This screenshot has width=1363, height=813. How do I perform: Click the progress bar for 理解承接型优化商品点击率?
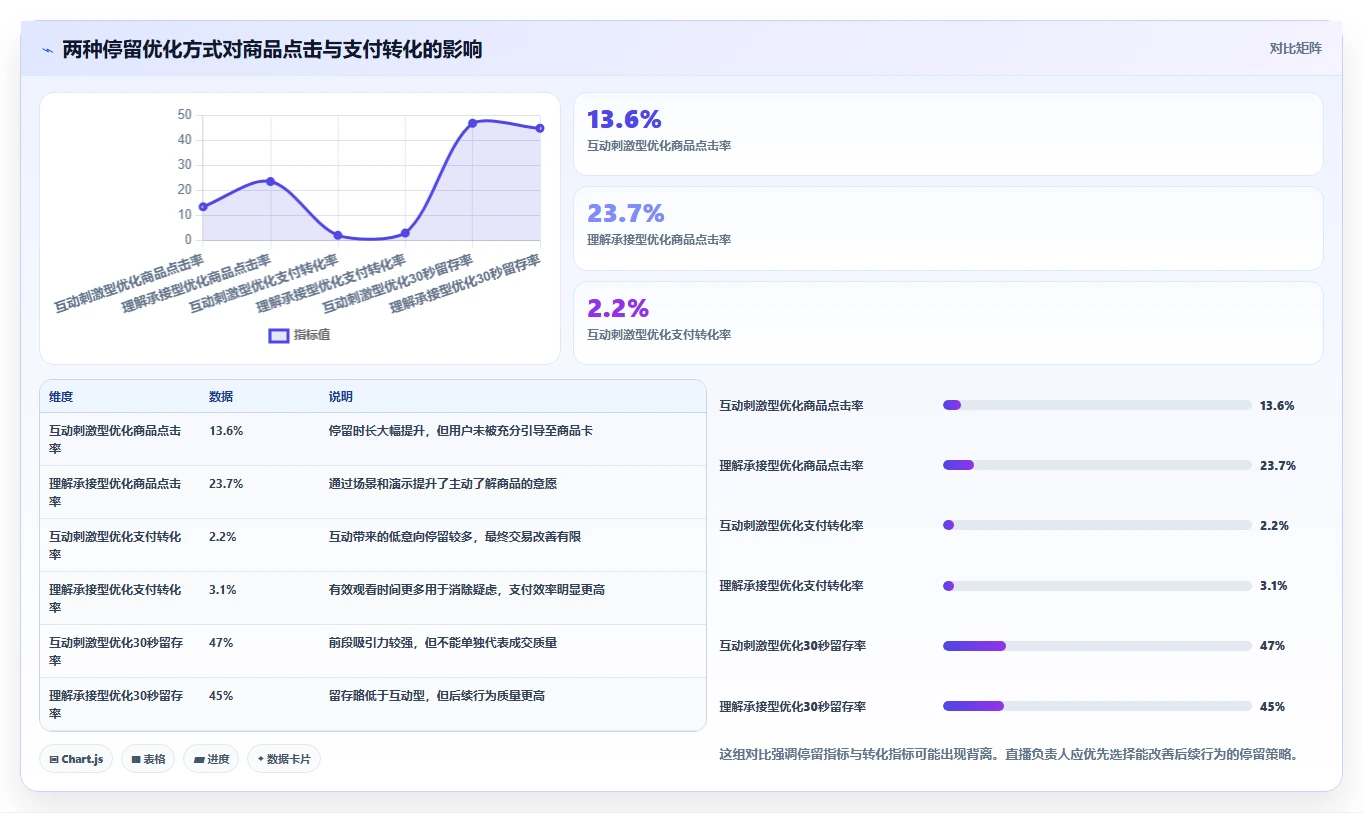tap(1097, 465)
